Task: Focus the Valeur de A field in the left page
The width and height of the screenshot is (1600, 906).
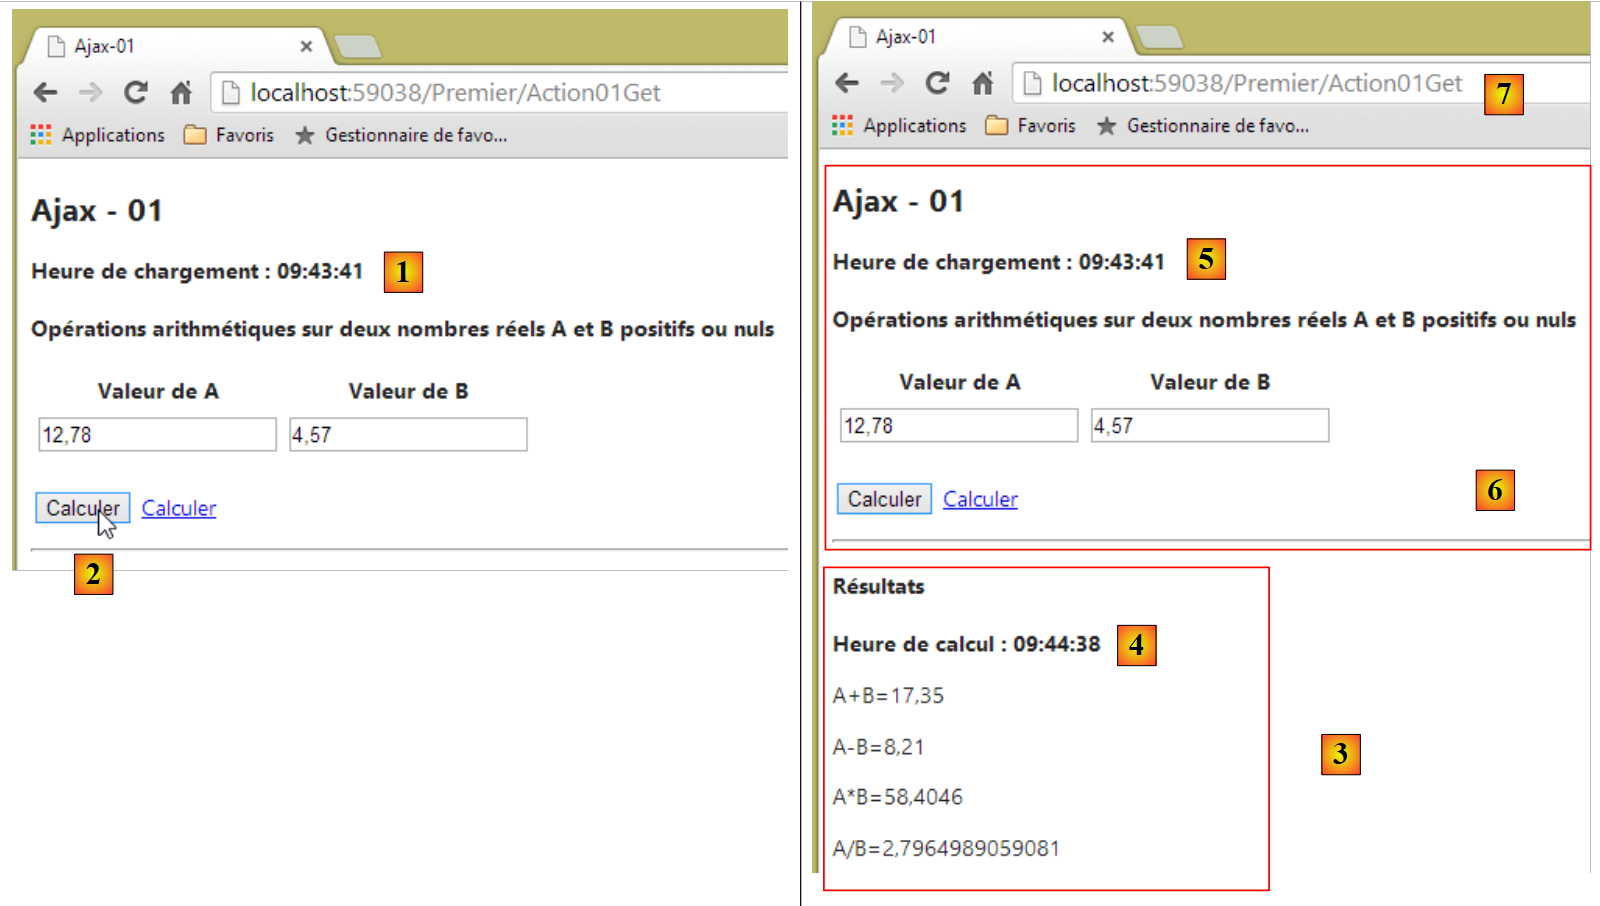Action: [157, 435]
